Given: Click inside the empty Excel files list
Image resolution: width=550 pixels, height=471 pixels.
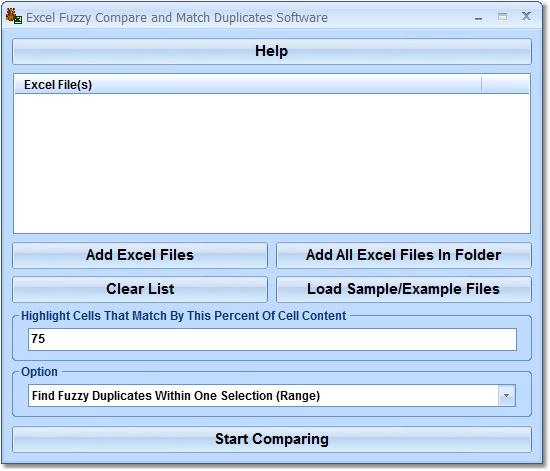Looking at the screenshot, I should coord(272,163).
